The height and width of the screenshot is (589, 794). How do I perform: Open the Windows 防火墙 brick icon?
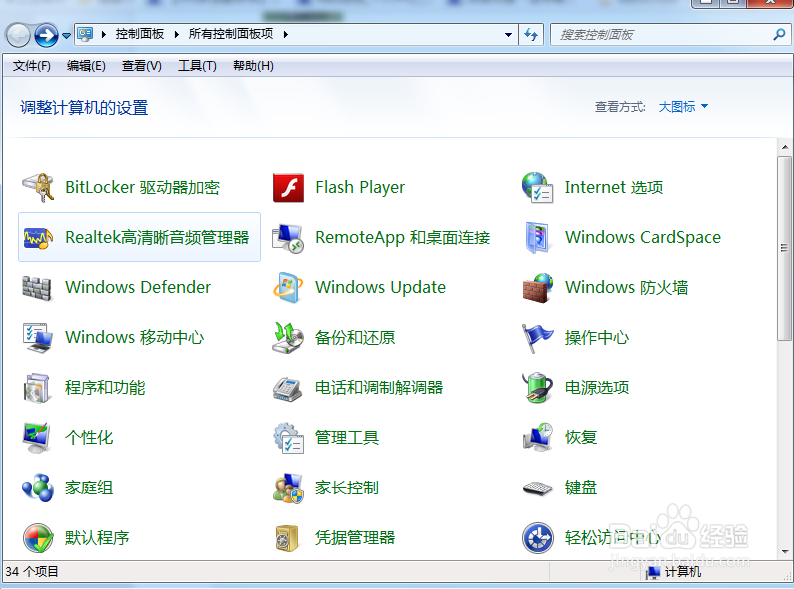click(537, 288)
